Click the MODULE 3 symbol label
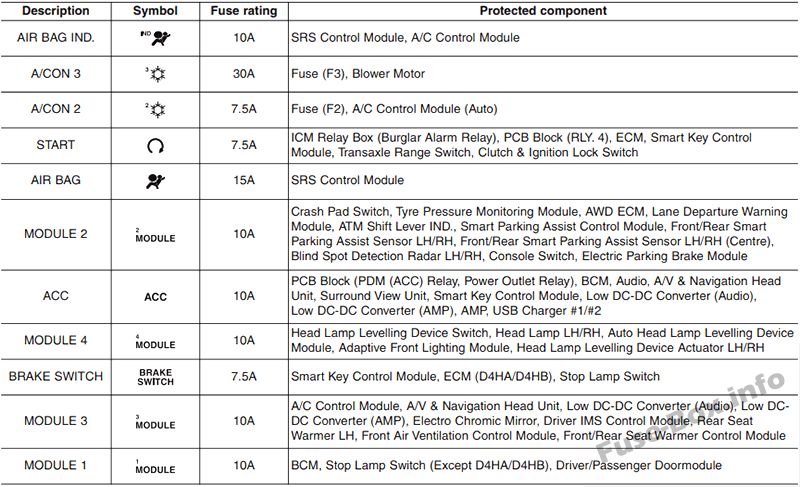This screenshot has height=487, width=800. 155,422
